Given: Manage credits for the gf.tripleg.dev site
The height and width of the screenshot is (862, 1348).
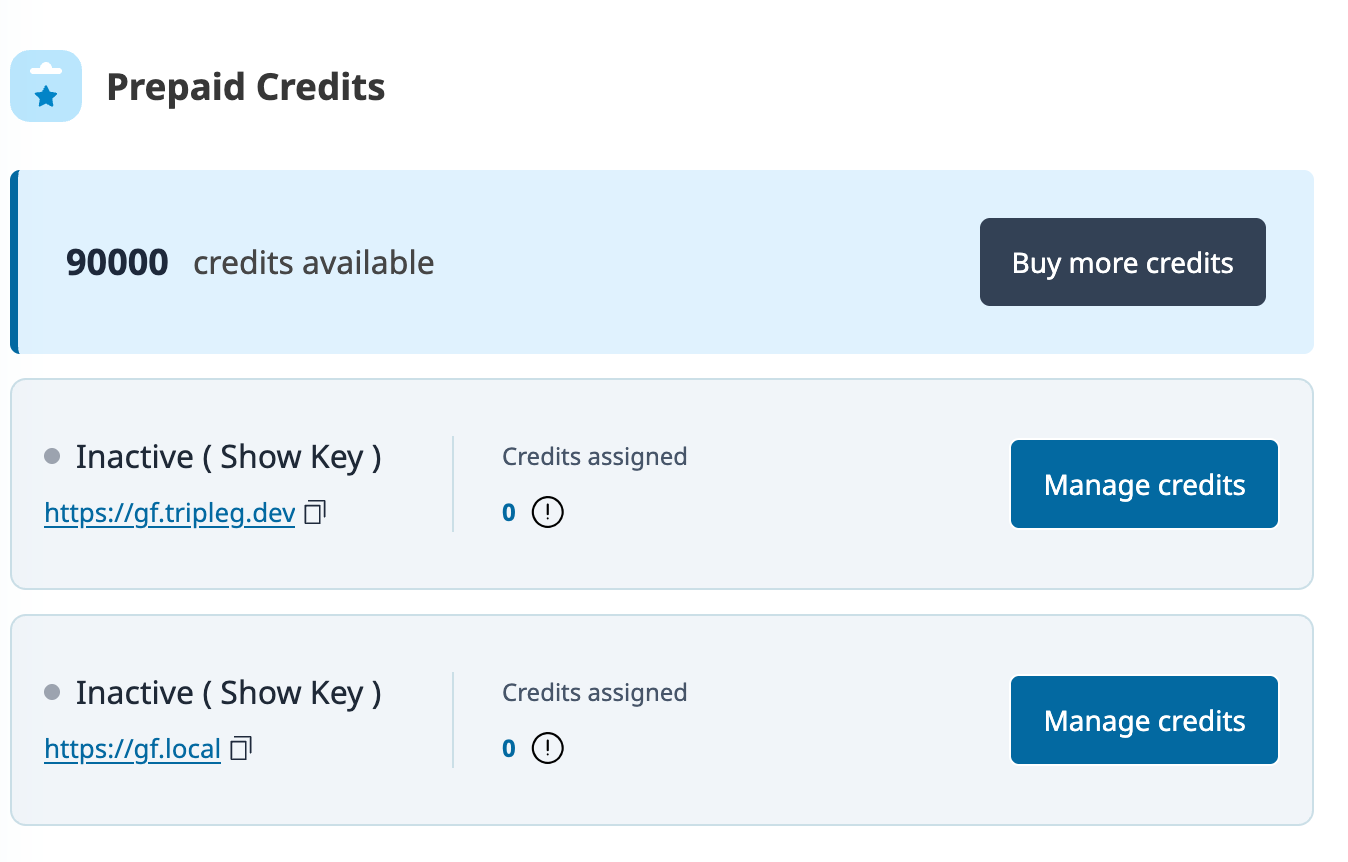Looking at the screenshot, I should 1144,484.
